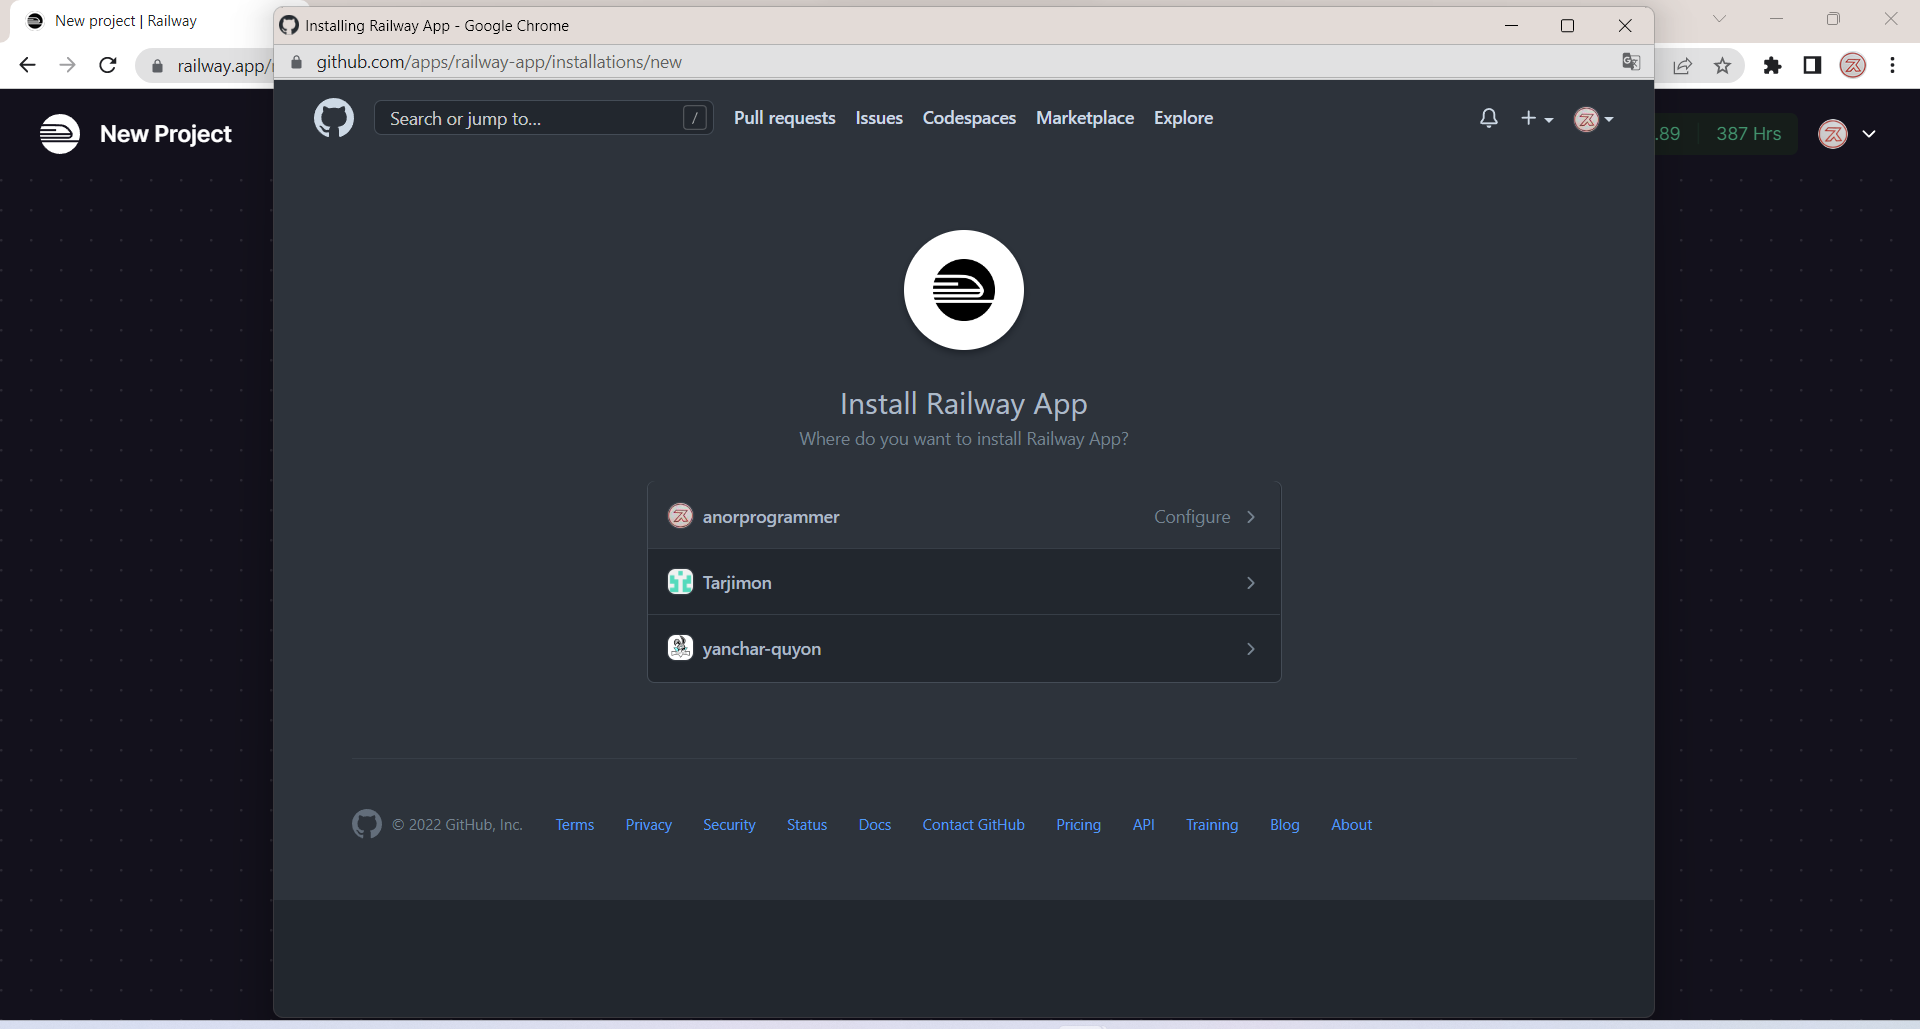This screenshot has width=1920, height=1029.
Task: Click back arrow in Railway browser window
Action: [x=27, y=65]
